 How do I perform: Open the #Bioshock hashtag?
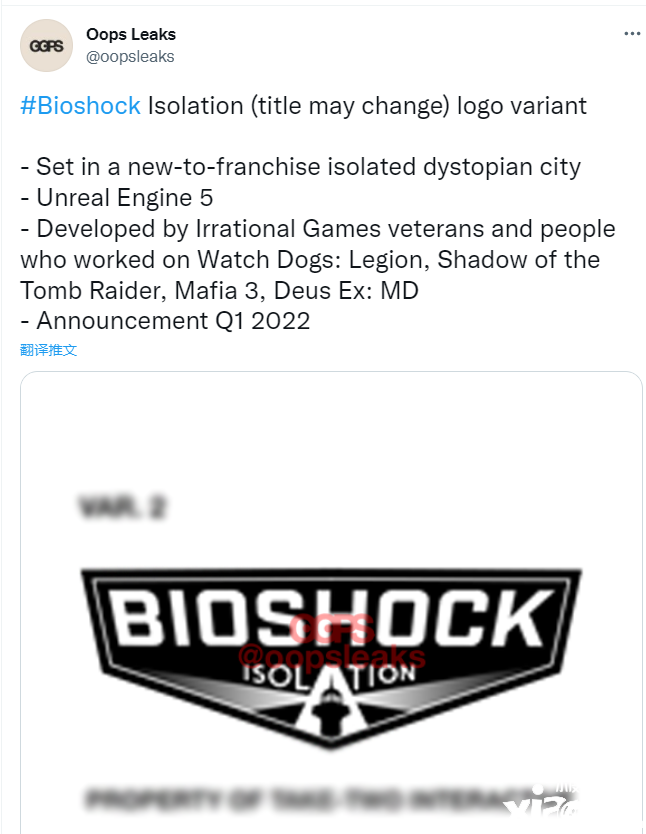[80, 105]
